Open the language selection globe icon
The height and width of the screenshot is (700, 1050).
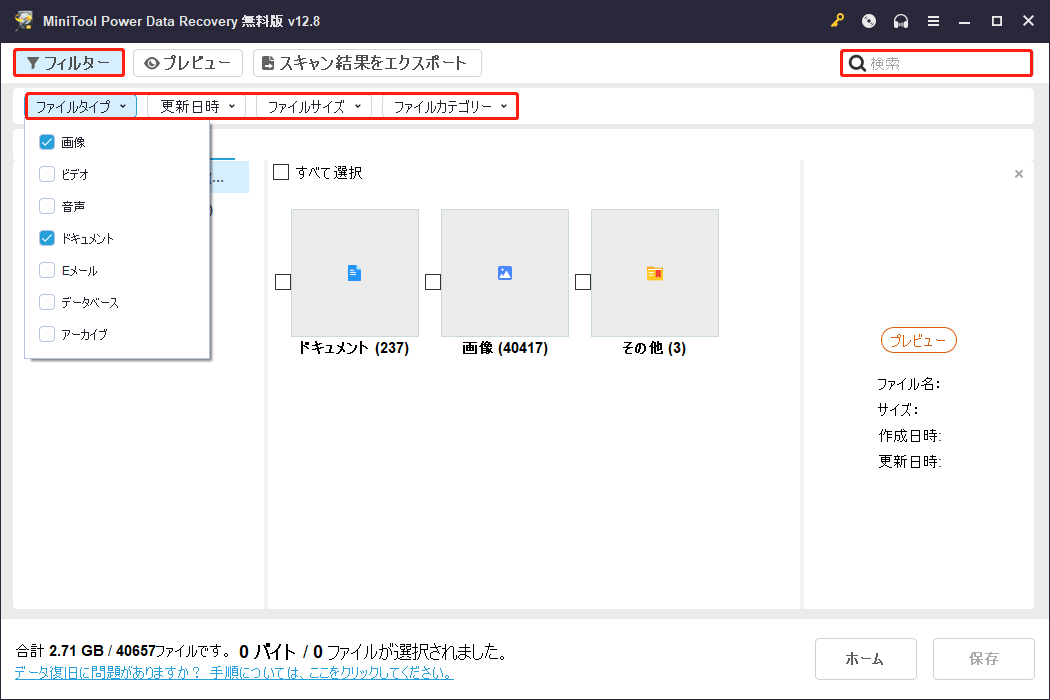[x=868, y=20]
